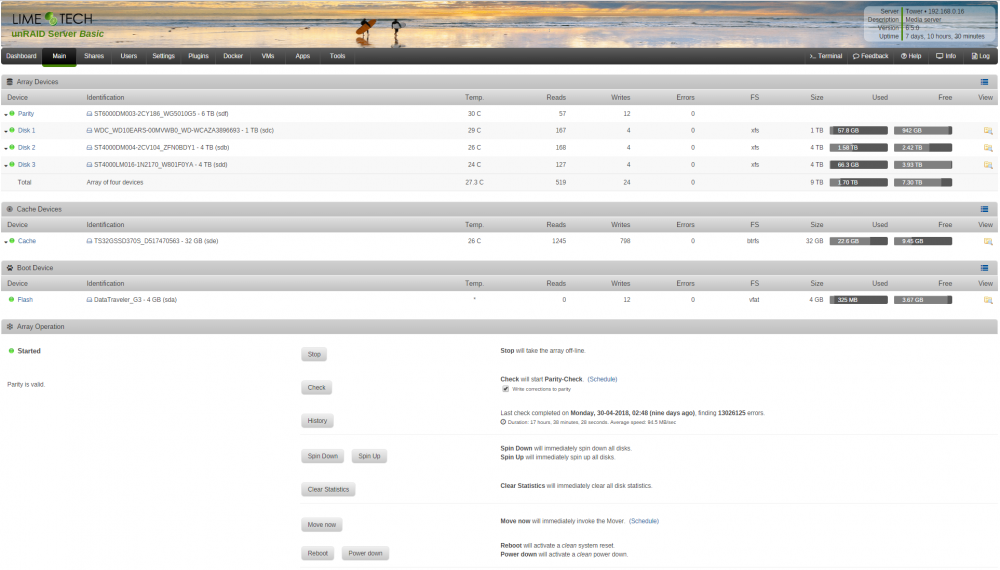
Task: Open disk log icon for TS32GSSD370S
Action: pyautogui.click(x=89, y=242)
